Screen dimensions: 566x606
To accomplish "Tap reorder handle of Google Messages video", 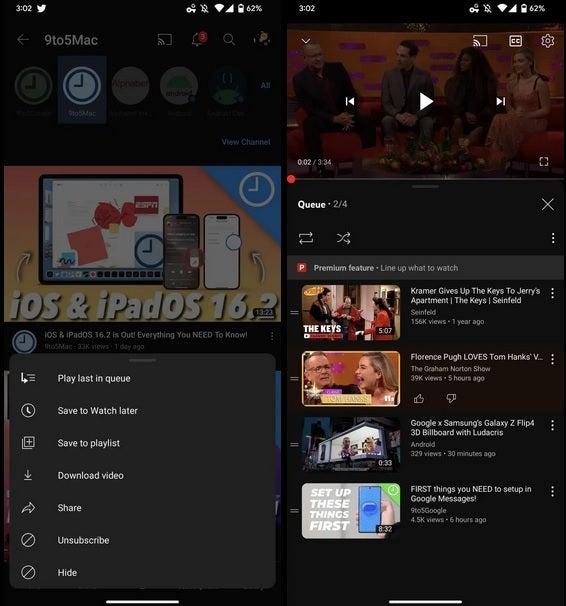I will click(x=294, y=511).
